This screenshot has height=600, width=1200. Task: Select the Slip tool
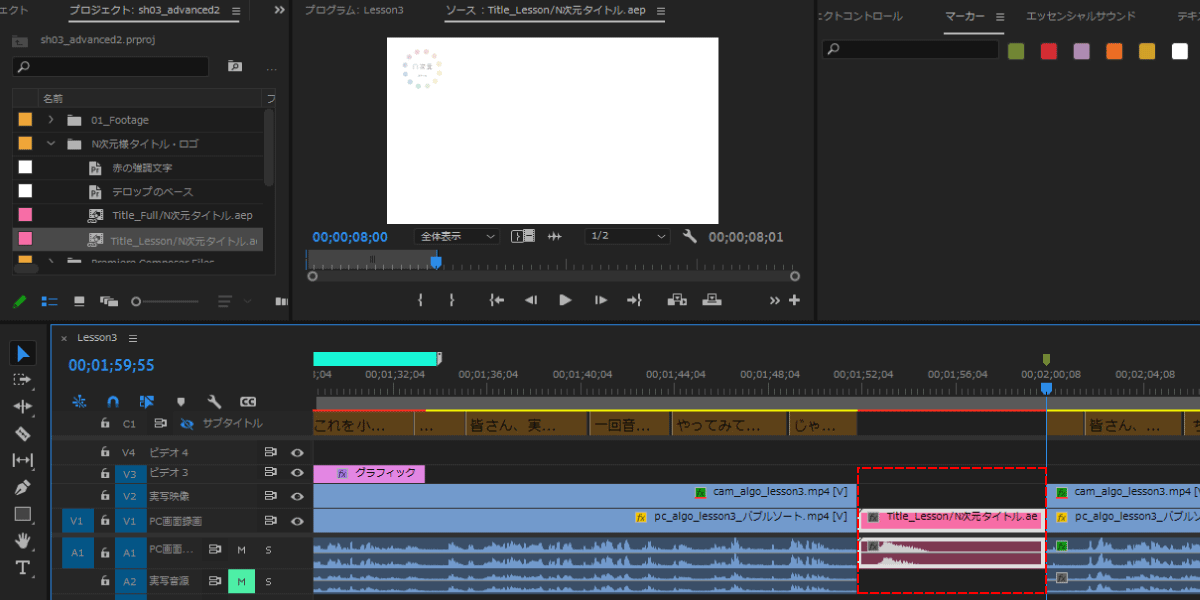tap(23, 461)
